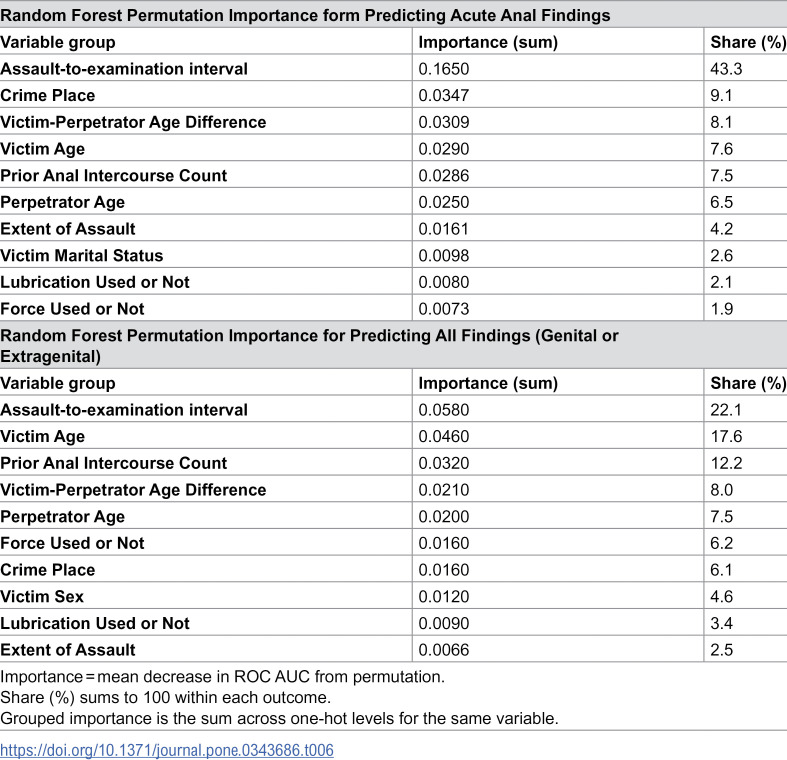Click the 22.1 share value

click(726, 410)
